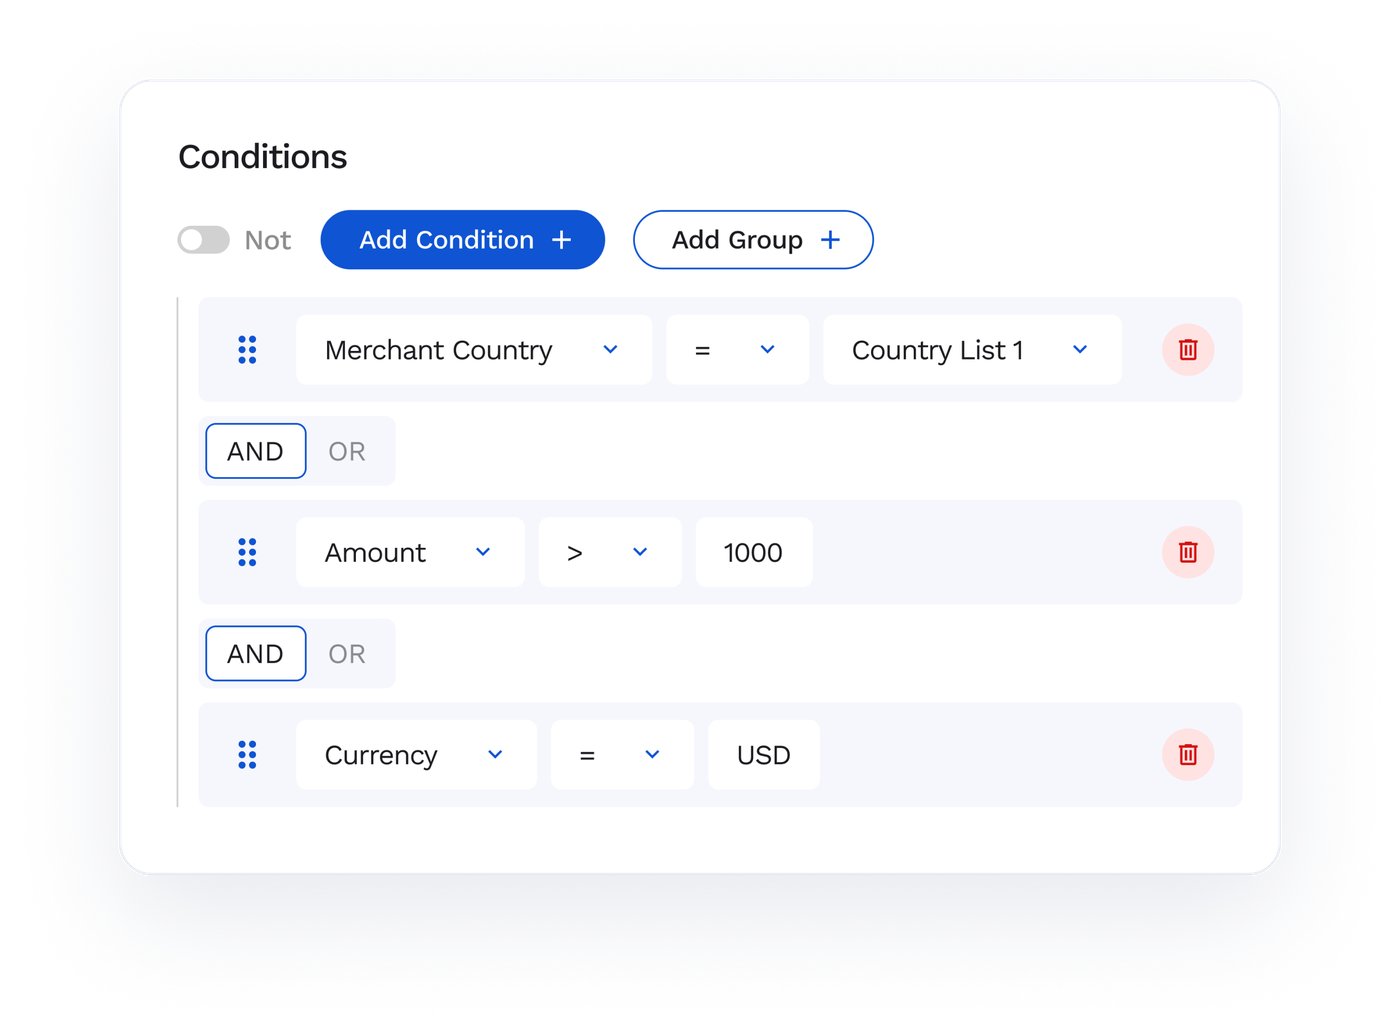Select AND between Amount and Currency
The image size is (1400, 1034).
(256, 654)
